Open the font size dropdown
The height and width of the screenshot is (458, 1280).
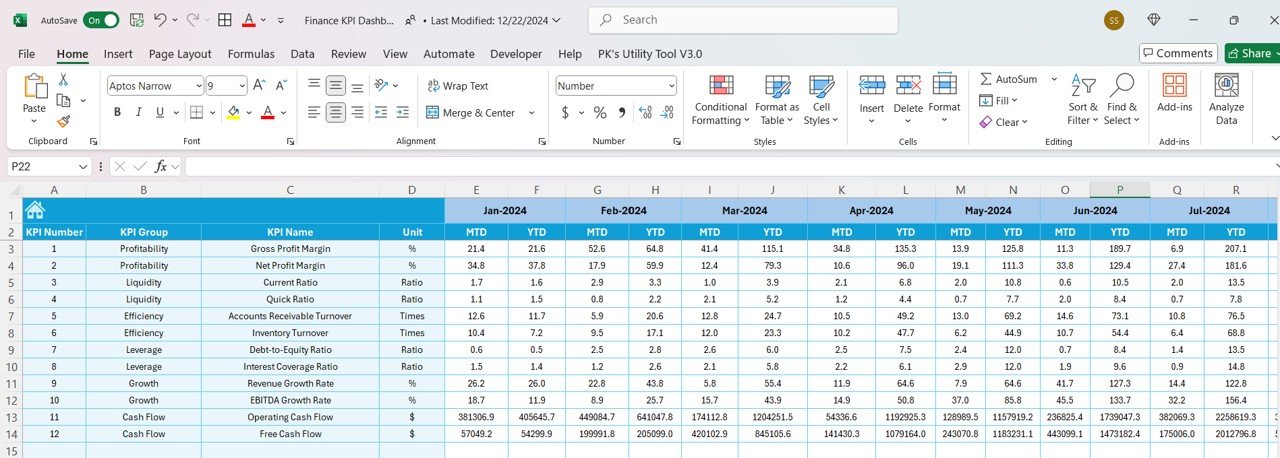click(241, 86)
